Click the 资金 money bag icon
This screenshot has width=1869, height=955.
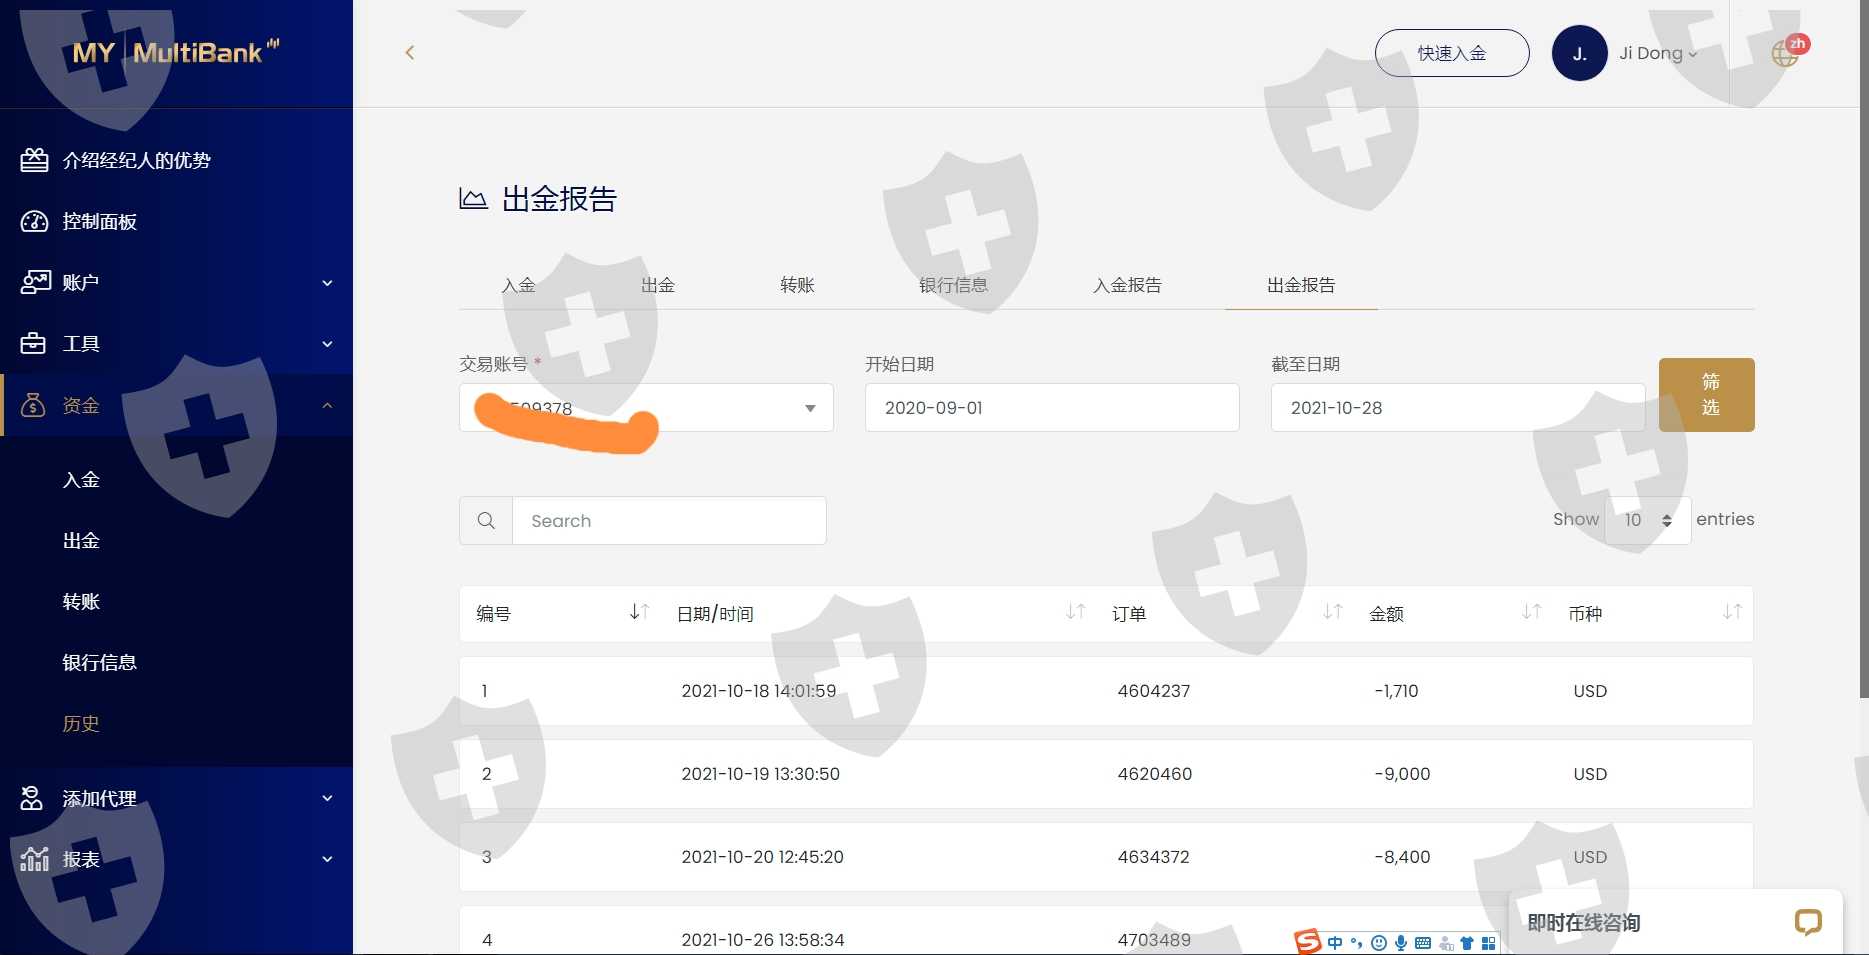pyautogui.click(x=33, y=405)
